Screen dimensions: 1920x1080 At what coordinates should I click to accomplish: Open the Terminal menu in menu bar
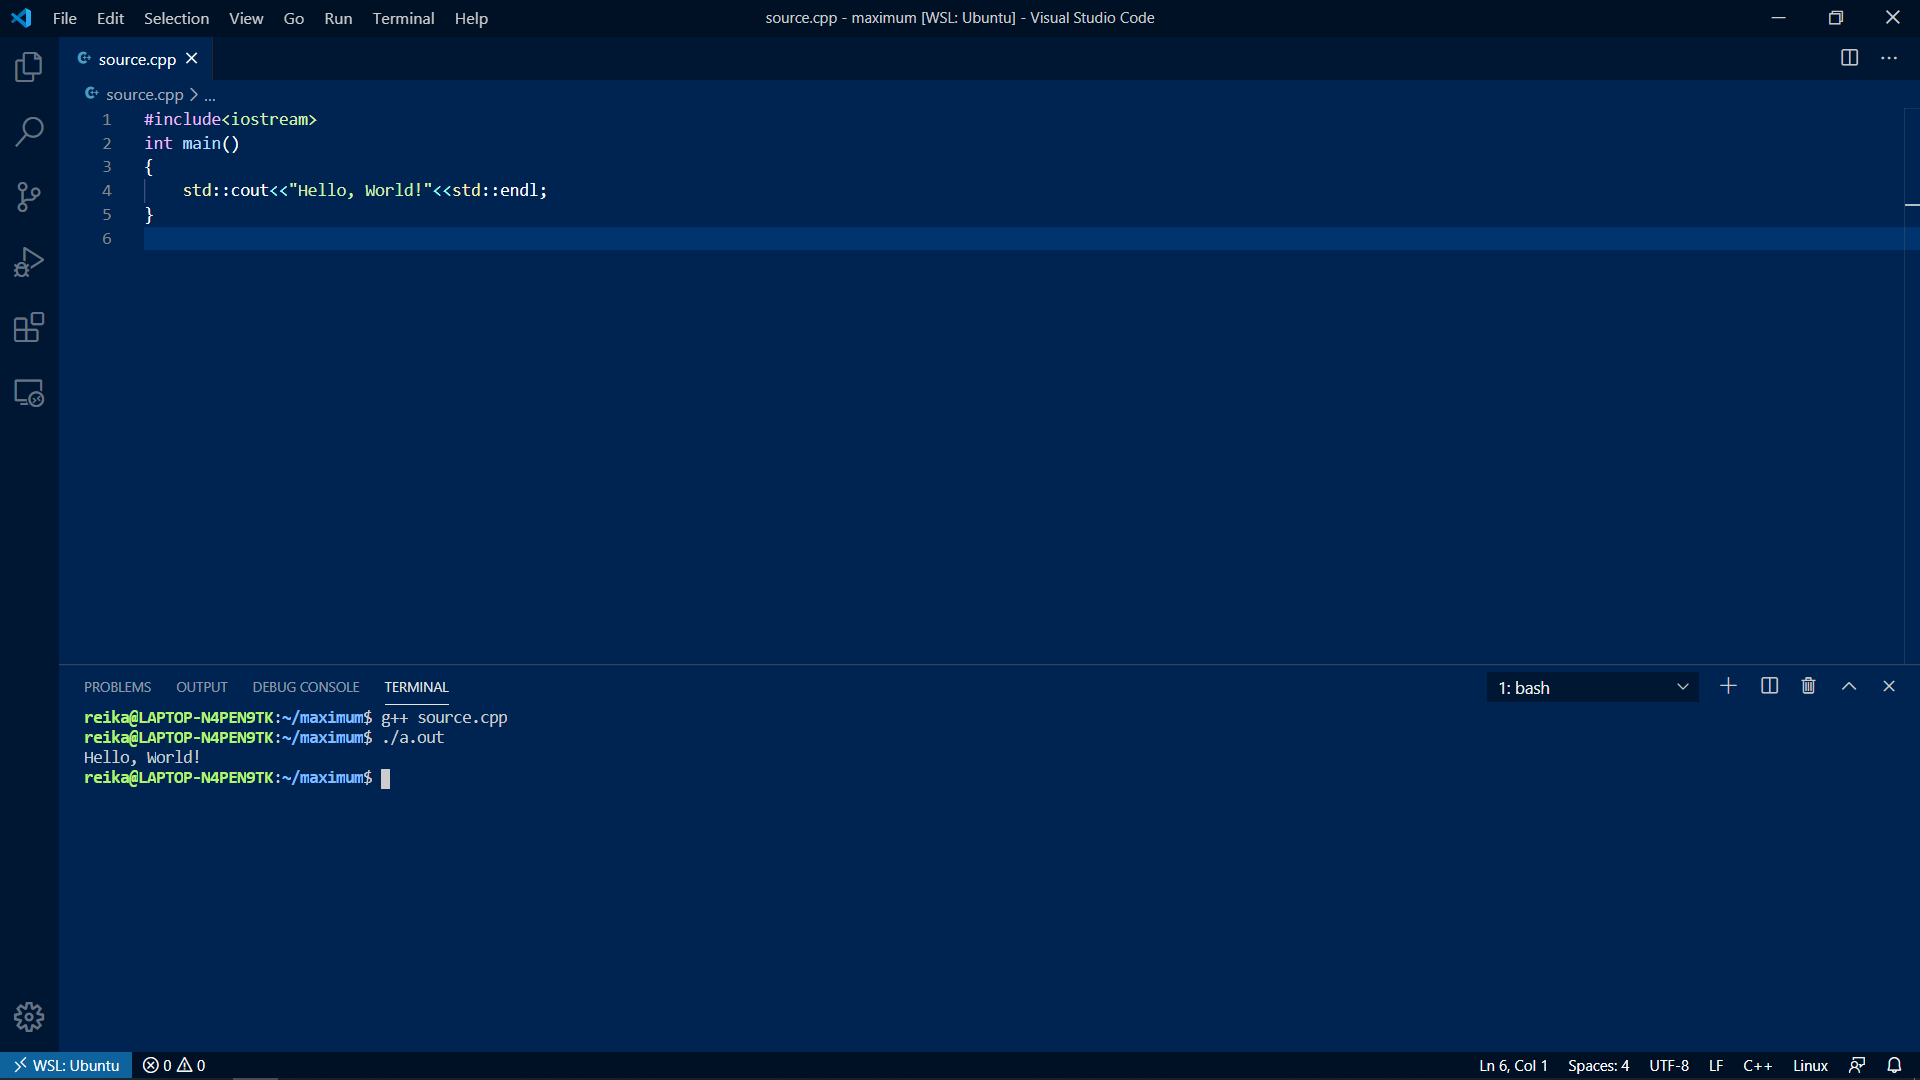click(403, 18)
